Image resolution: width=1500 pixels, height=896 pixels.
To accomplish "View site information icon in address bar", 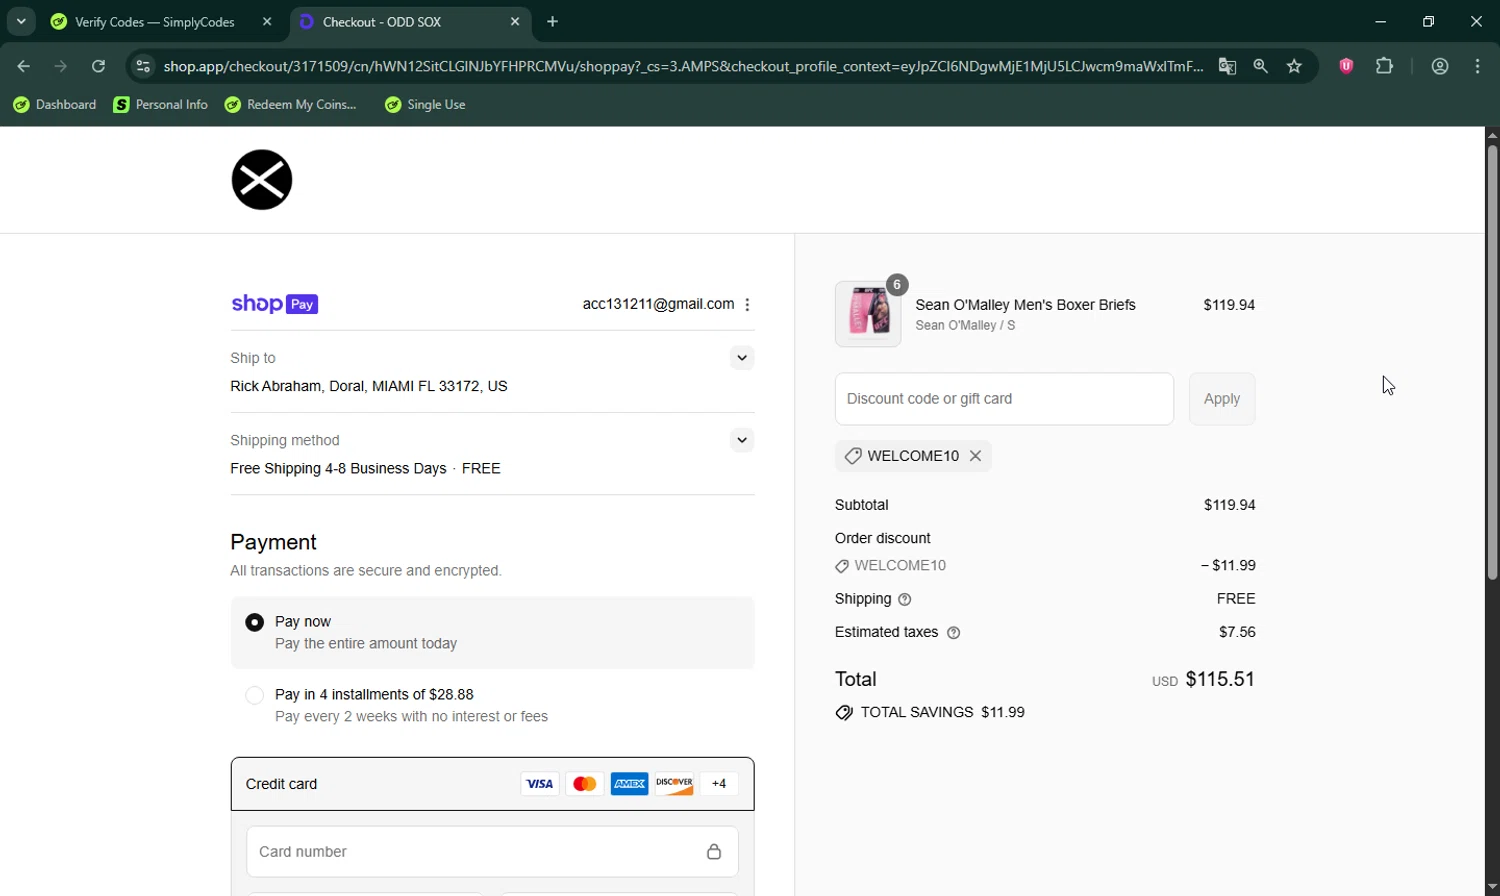I will [x=143, y=67].
